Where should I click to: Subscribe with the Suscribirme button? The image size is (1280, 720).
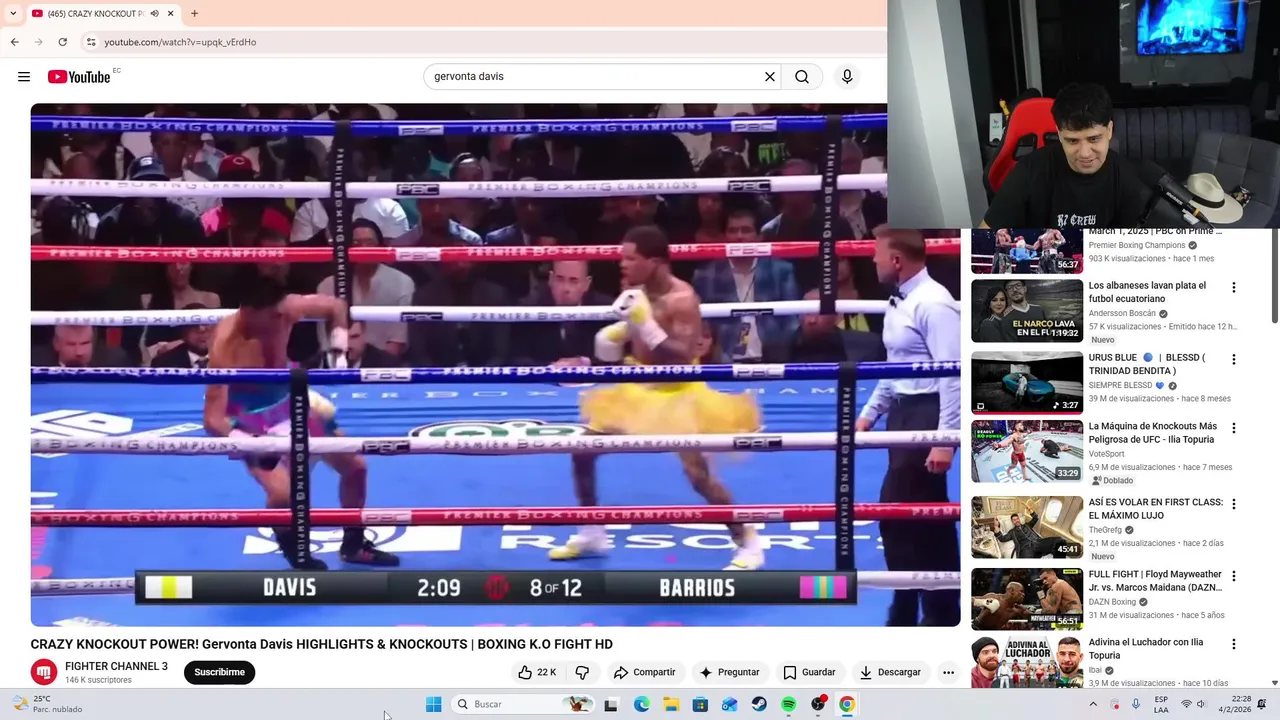tap(220, 672)
